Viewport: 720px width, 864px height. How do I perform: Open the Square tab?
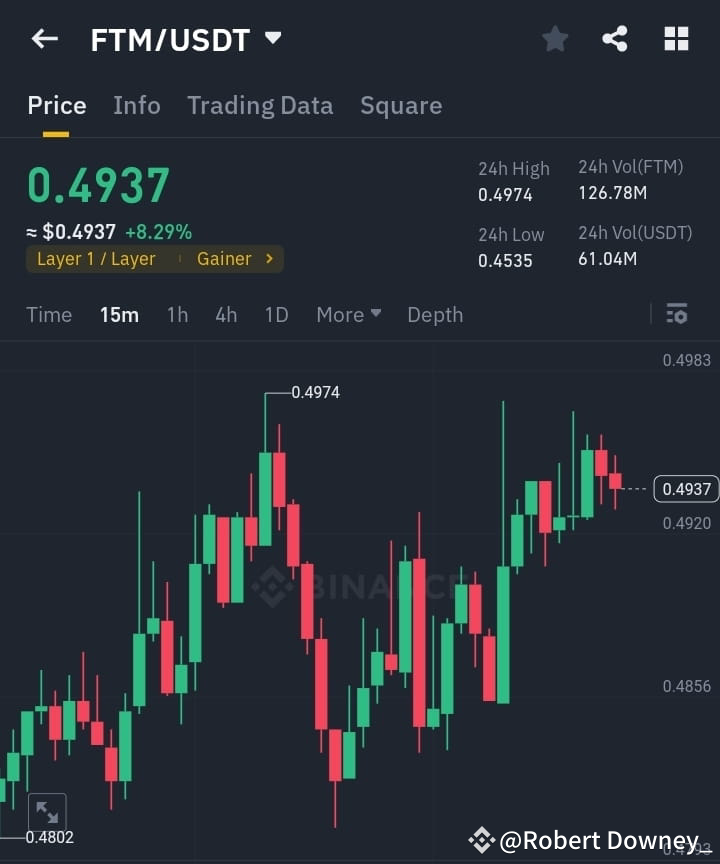[401, 105]
